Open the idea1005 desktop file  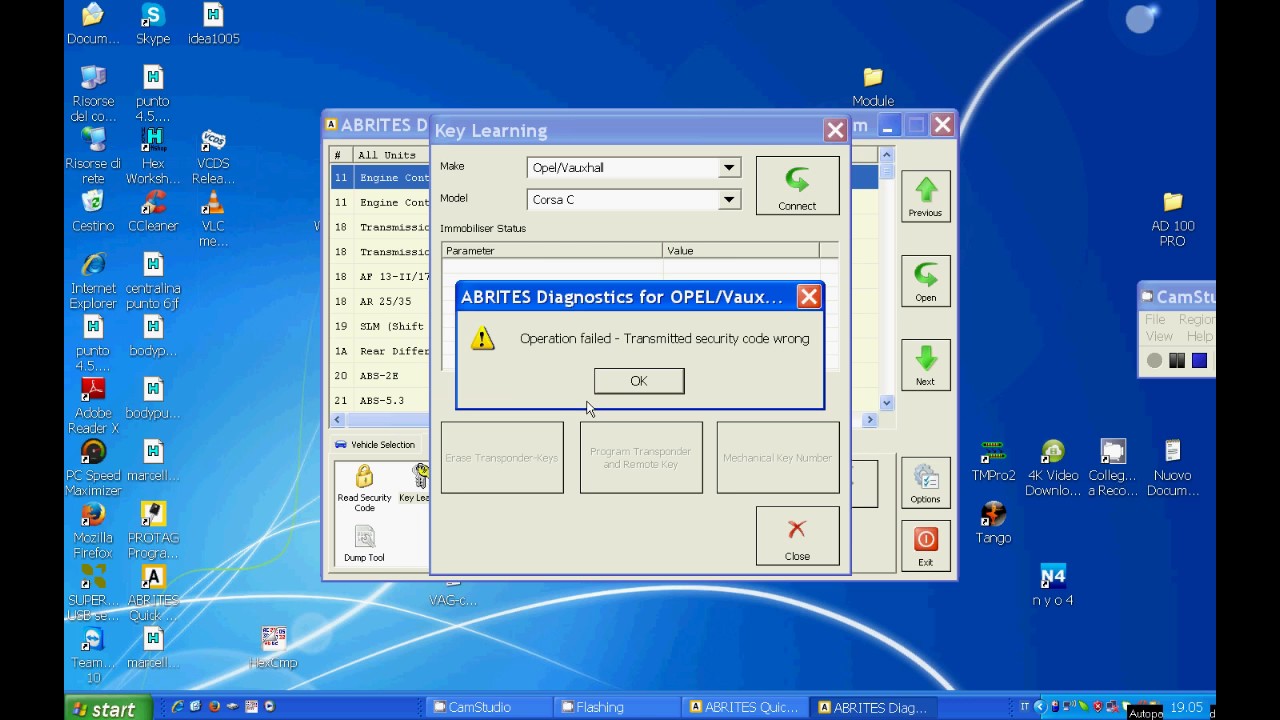pos(213,24)
